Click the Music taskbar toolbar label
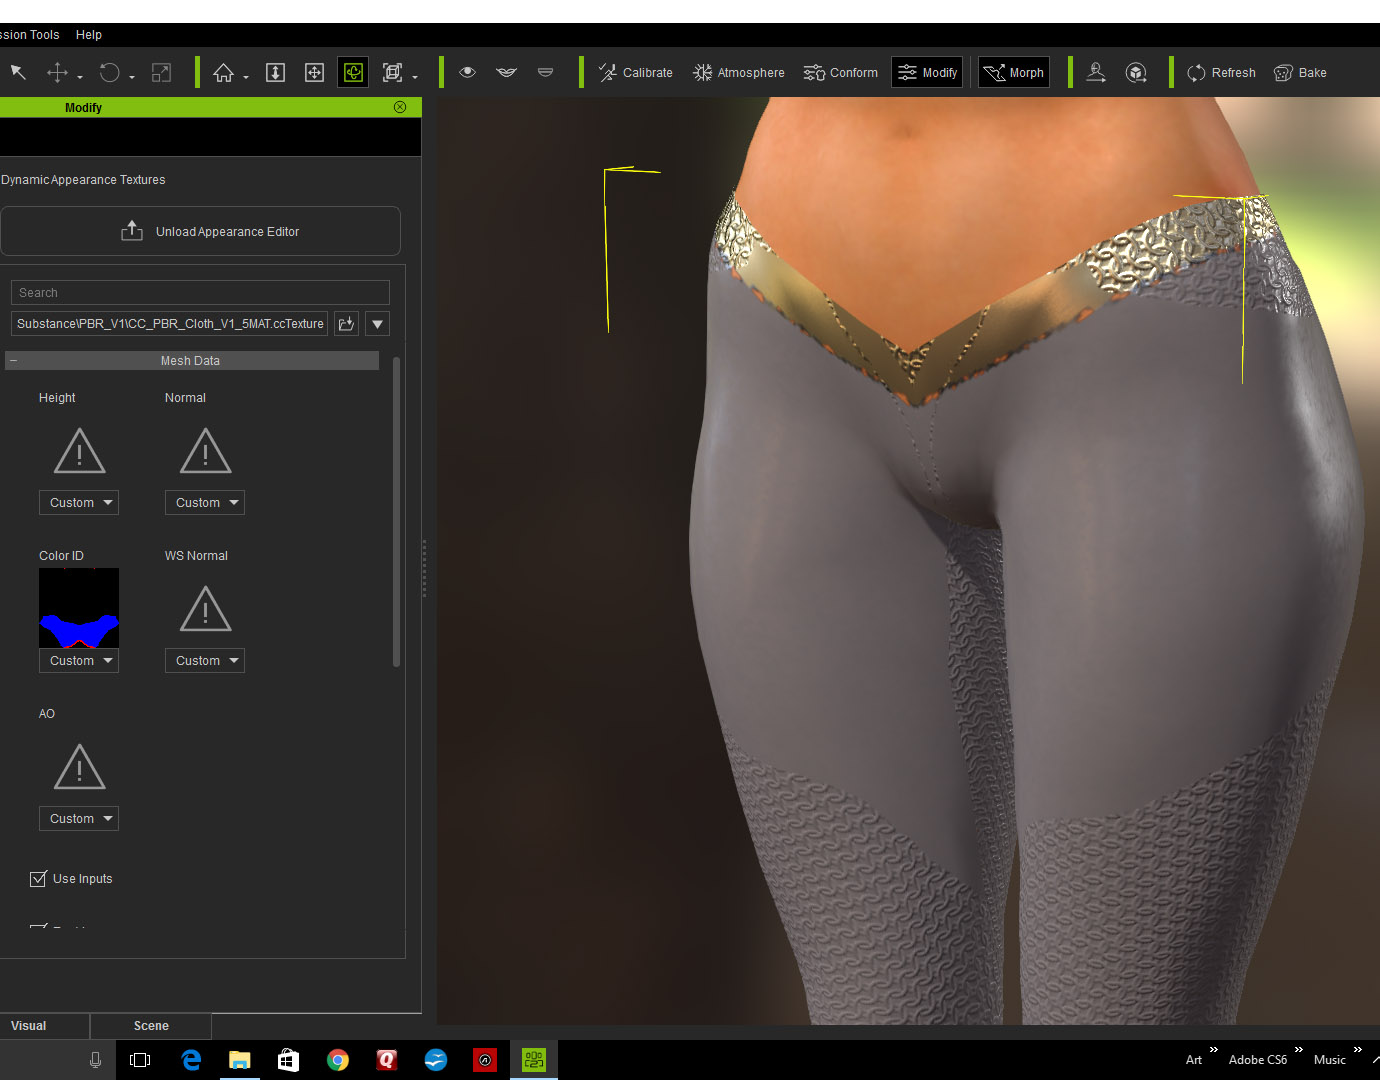The image size is (1380, 1080). (1330, 1060)
